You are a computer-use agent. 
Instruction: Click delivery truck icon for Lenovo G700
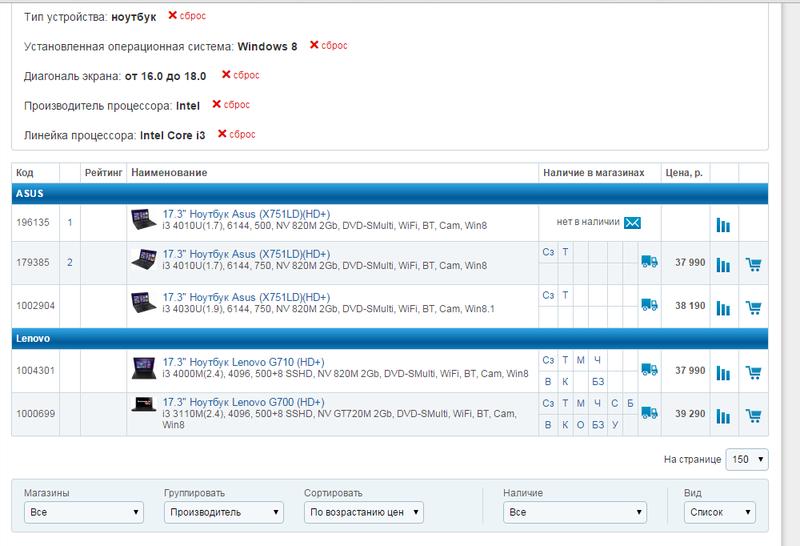pos(649,412)
